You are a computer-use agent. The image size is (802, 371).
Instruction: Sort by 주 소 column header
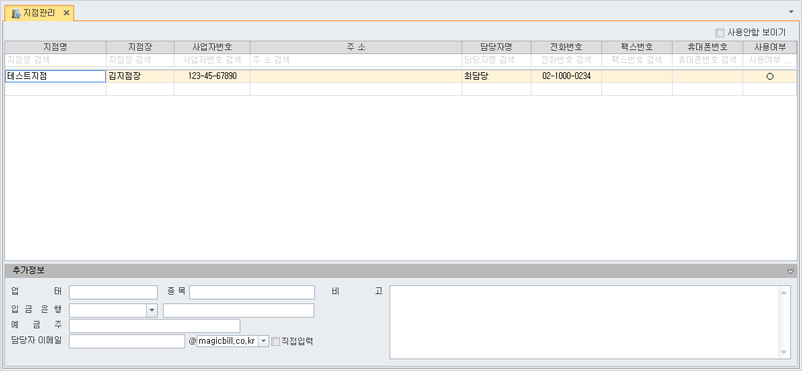coord(355,47)
